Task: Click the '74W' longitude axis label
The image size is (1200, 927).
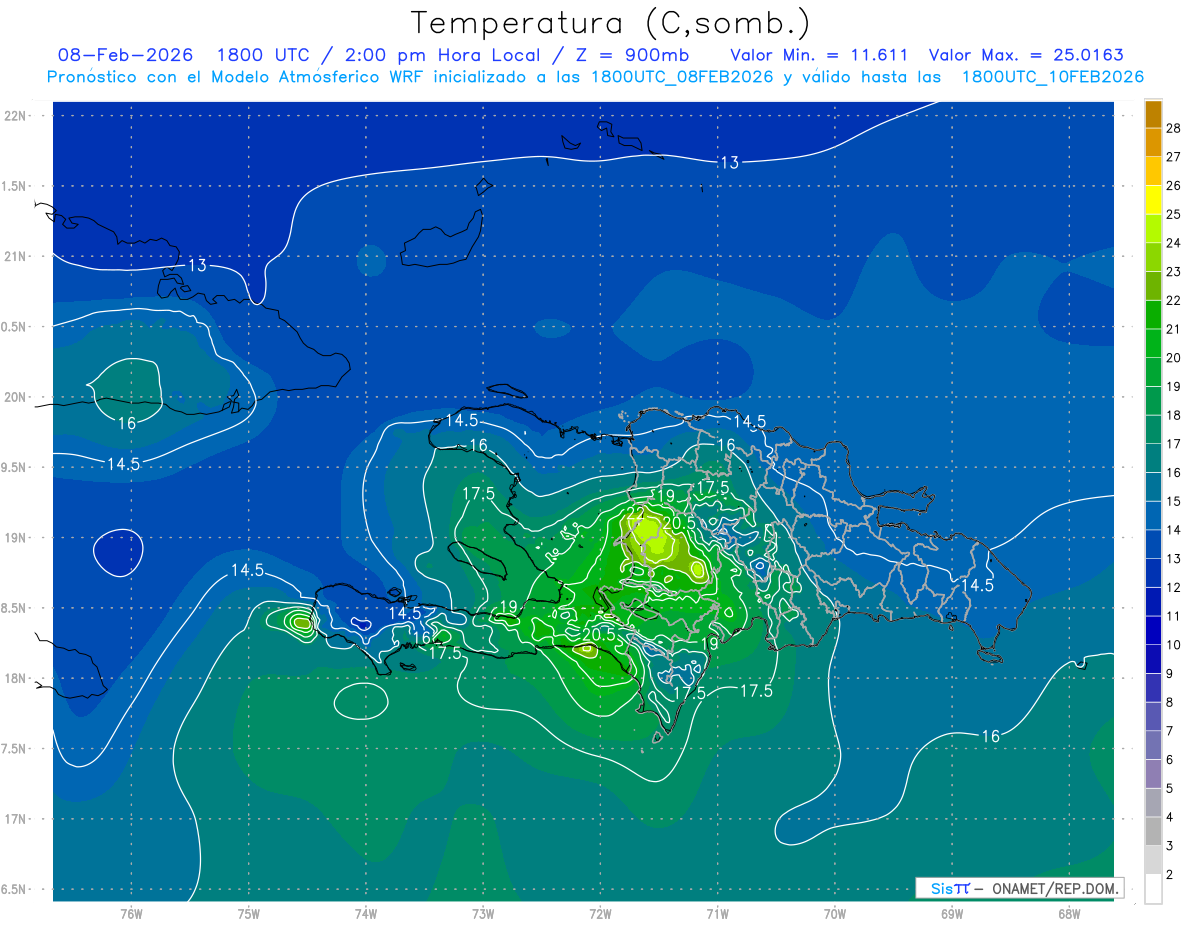Action: click(365, 914)
